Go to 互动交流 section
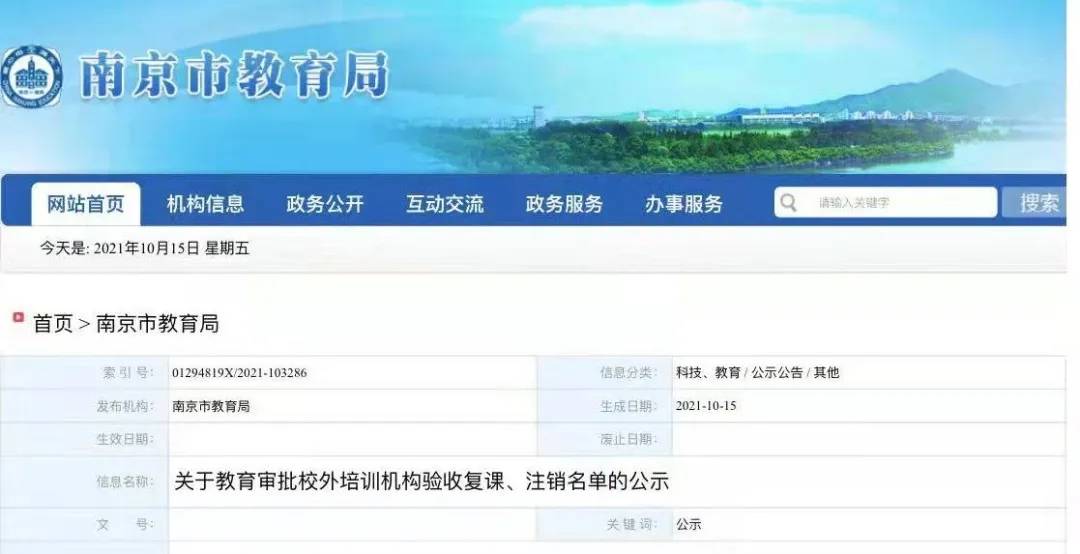 pyautogui.click(x=445, y=204)
